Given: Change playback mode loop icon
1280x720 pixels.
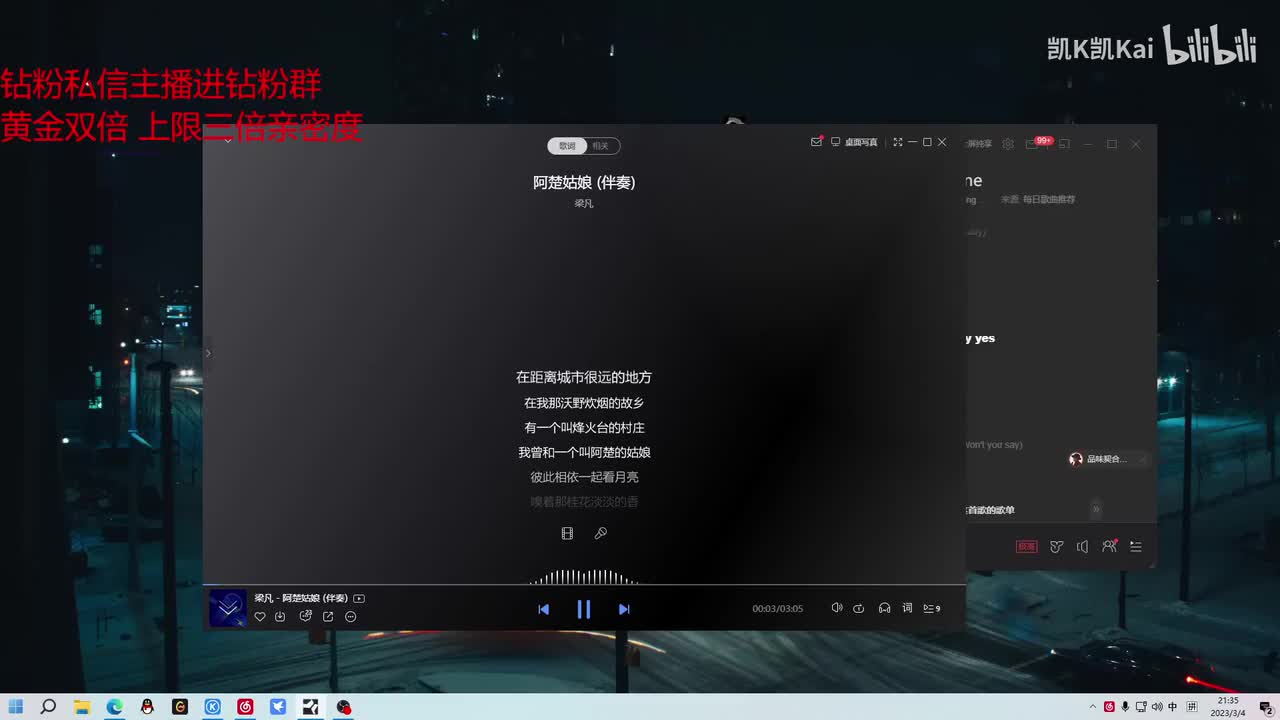Looking at the screenshot, I should 858,608.
